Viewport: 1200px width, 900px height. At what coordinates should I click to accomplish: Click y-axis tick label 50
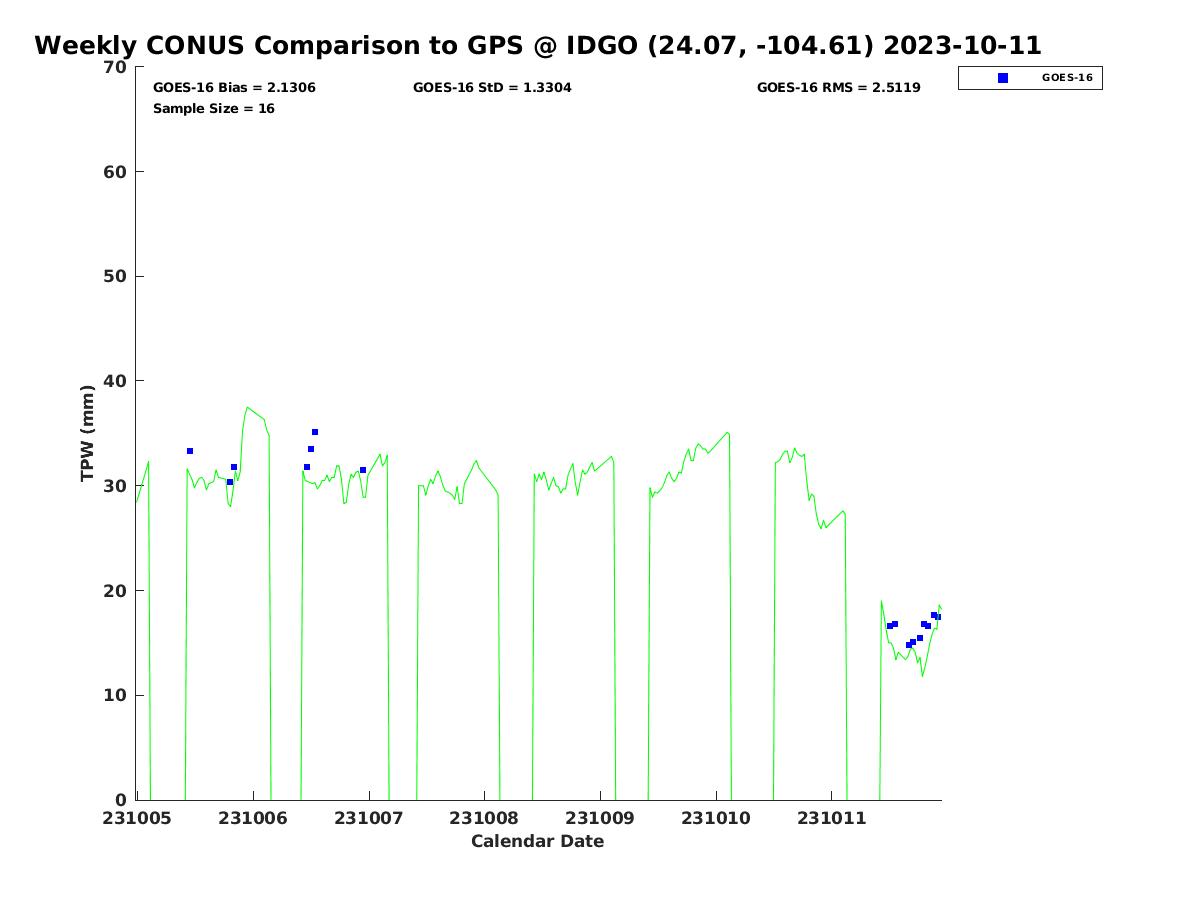116,276
